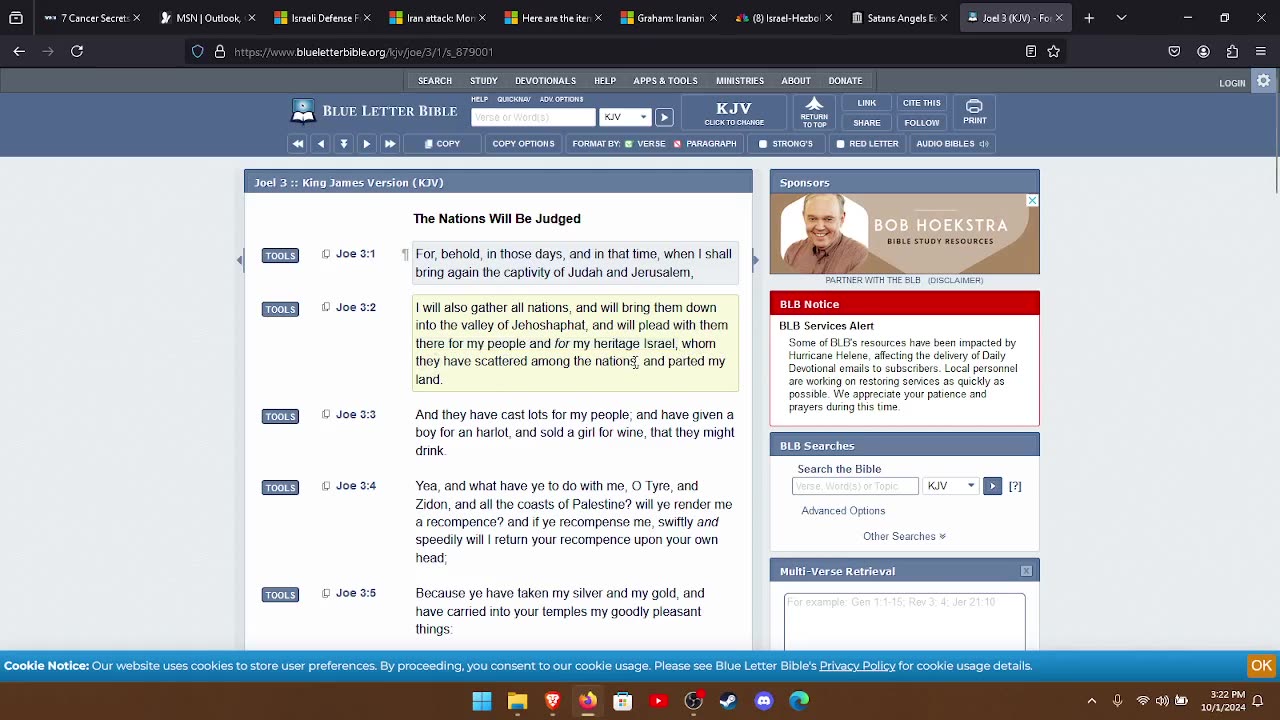Click the BLB Searches verse input field
Viewport: 1280px width, 720px height.
click(x=855, y=486)
